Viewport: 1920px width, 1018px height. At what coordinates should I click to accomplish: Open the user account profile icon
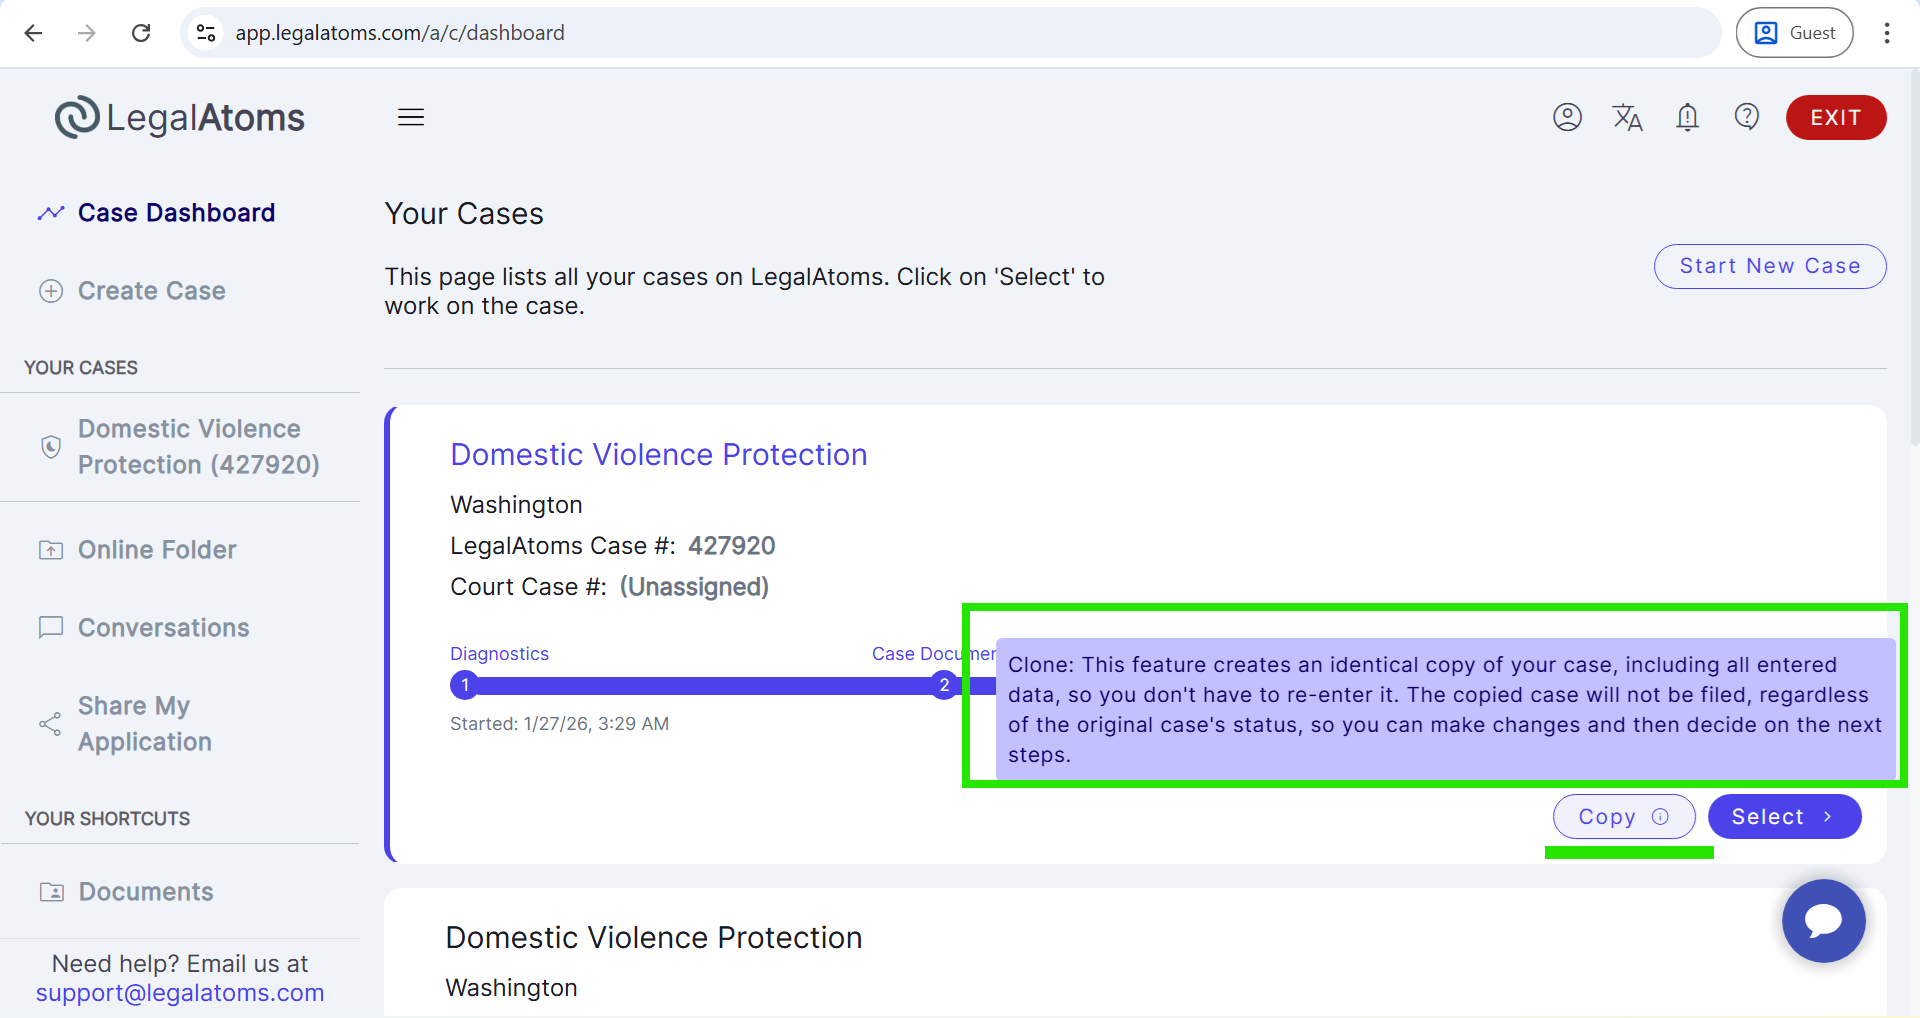click(x=1567, y=117)
